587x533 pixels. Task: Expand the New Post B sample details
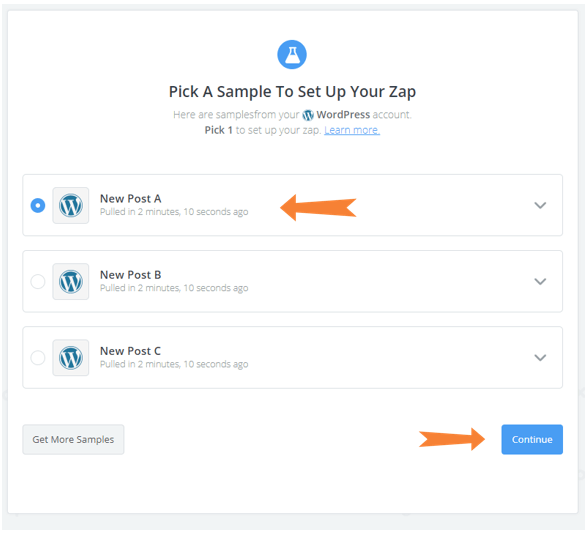pyautogui.click(x=540, y=281)
